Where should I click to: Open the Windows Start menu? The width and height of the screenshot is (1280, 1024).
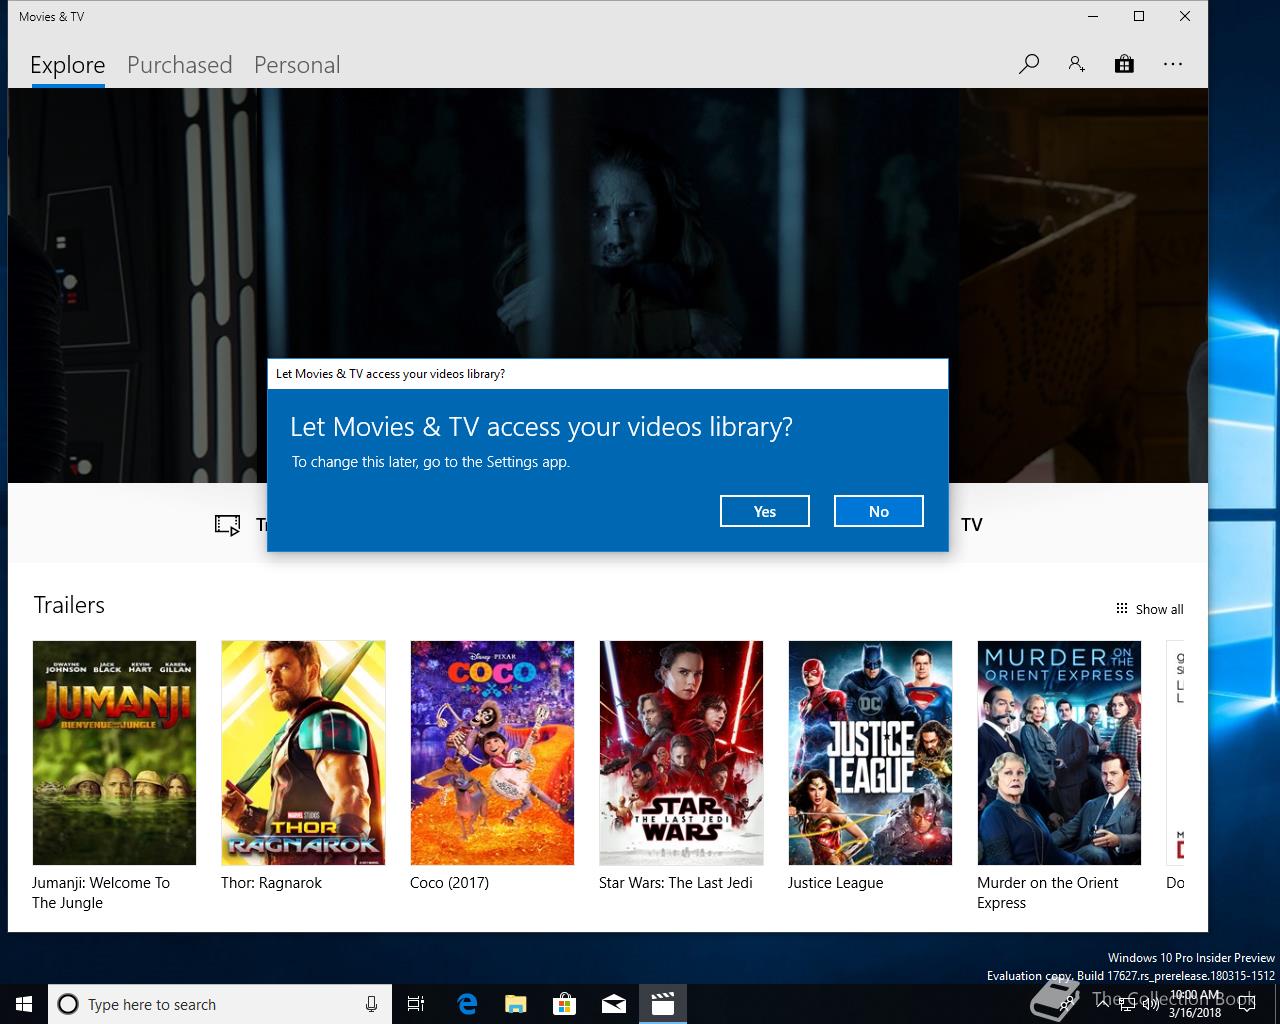tap(24, 1004)
